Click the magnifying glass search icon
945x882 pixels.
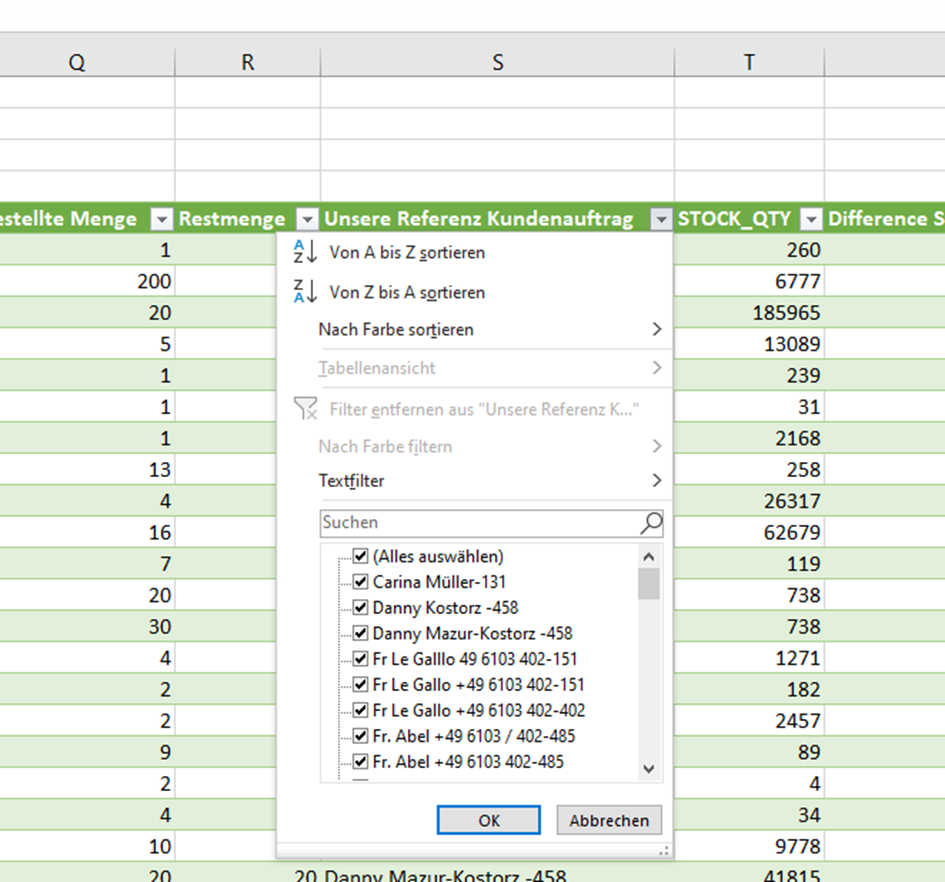[650, 522]
